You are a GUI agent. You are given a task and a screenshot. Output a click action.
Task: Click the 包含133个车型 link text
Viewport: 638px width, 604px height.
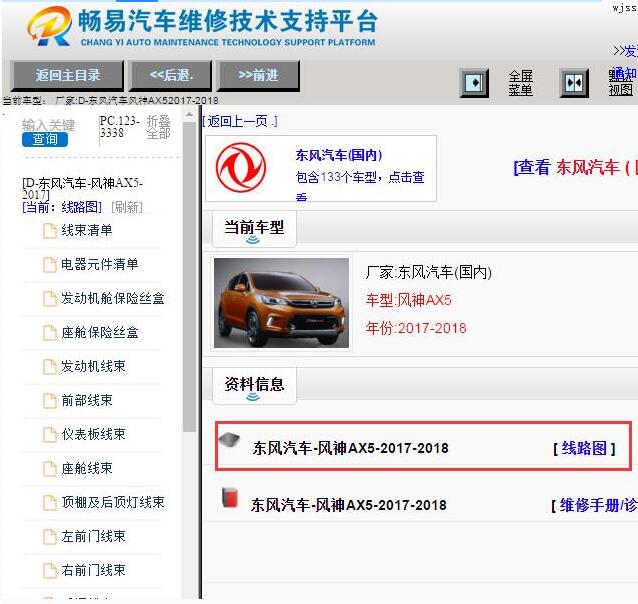pyautogui.click(x=360, y=177)
